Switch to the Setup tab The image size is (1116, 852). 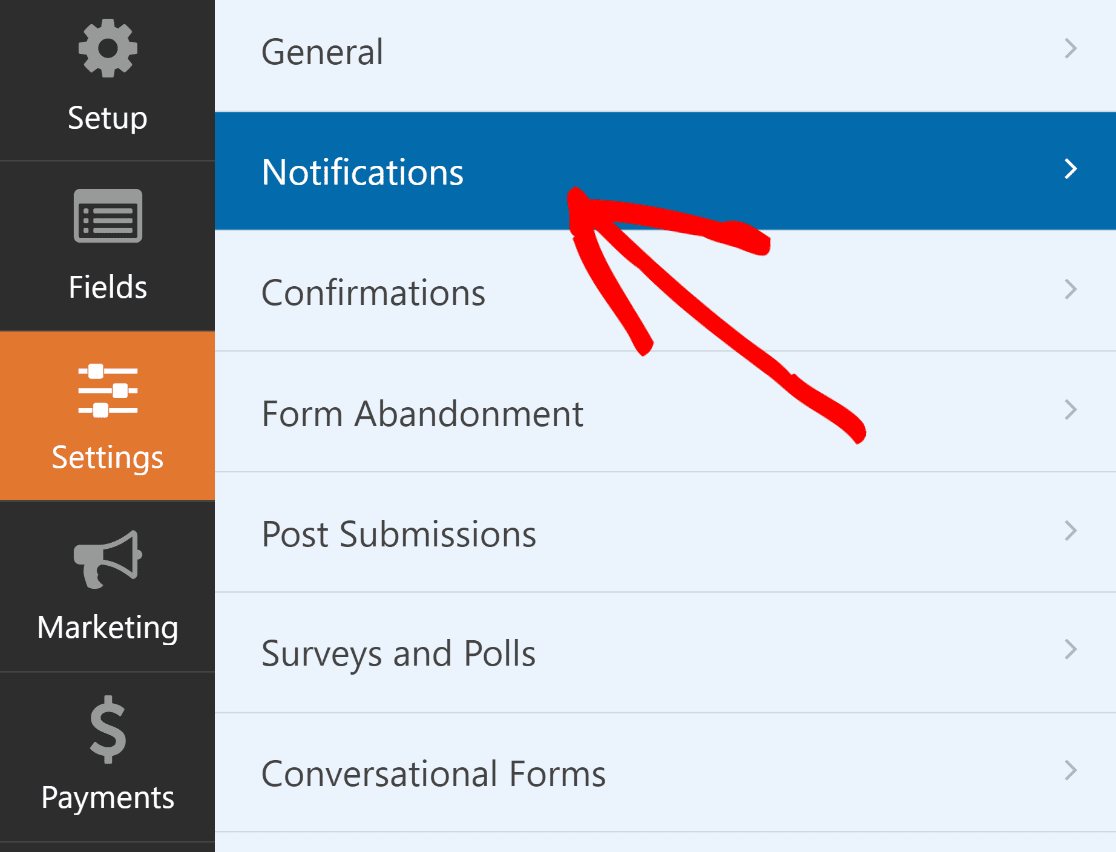click(107, 80)
